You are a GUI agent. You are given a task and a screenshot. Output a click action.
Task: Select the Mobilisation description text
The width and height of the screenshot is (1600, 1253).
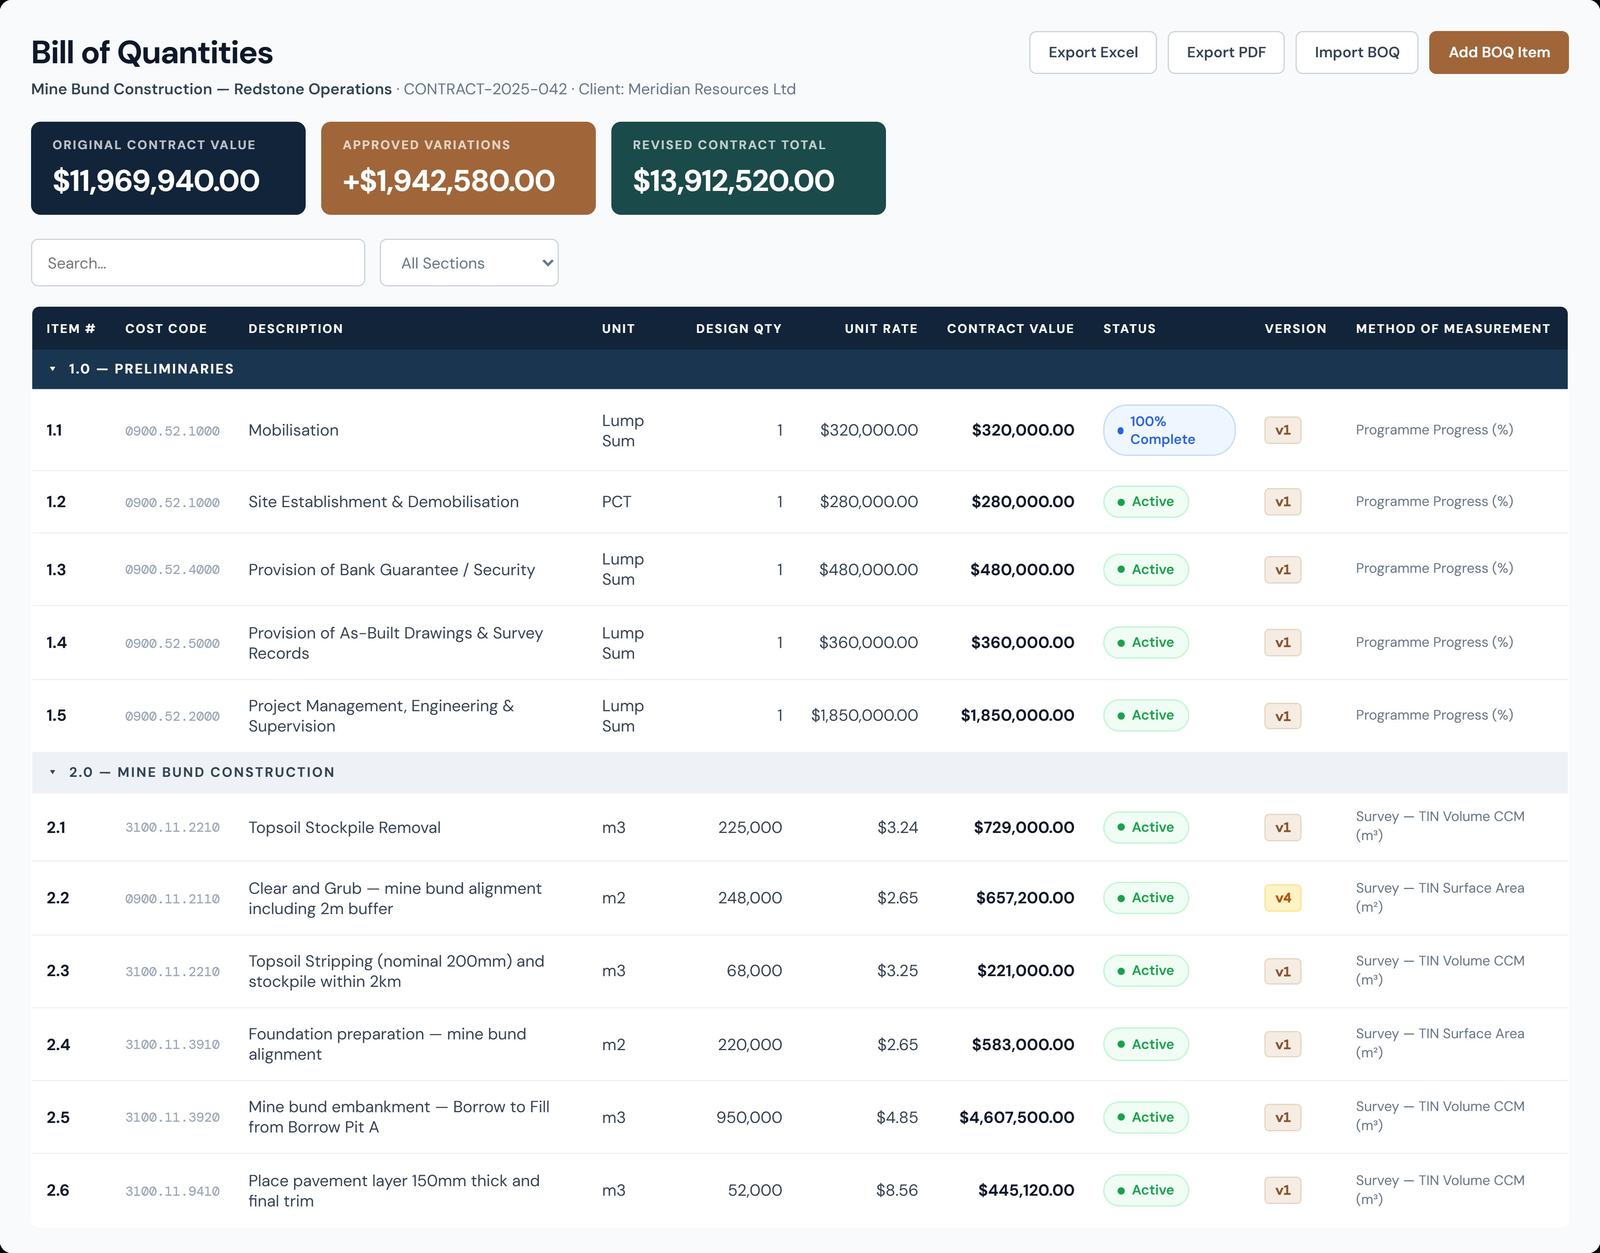(x=293, y=430)
